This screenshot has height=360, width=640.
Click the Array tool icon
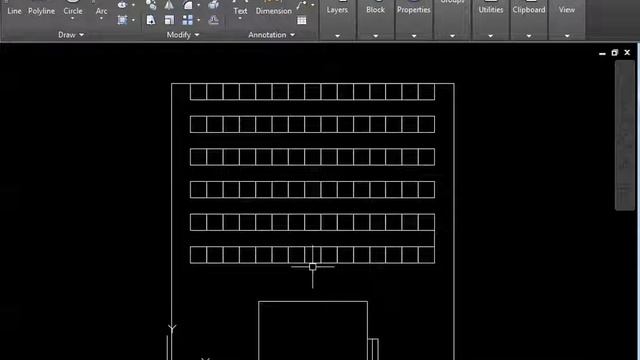[x=188, y=20]
